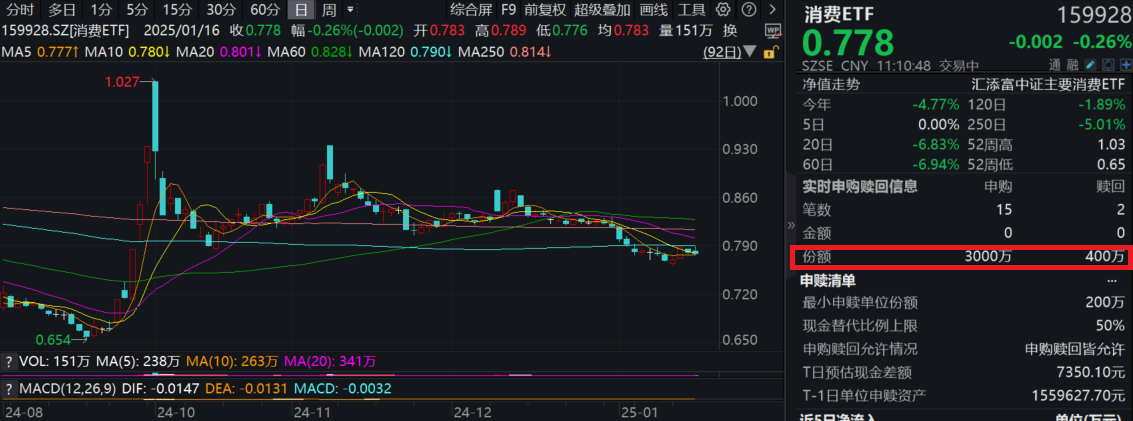Open the 工具 tools menu
1133x421 pixels.
pos(692,10)
